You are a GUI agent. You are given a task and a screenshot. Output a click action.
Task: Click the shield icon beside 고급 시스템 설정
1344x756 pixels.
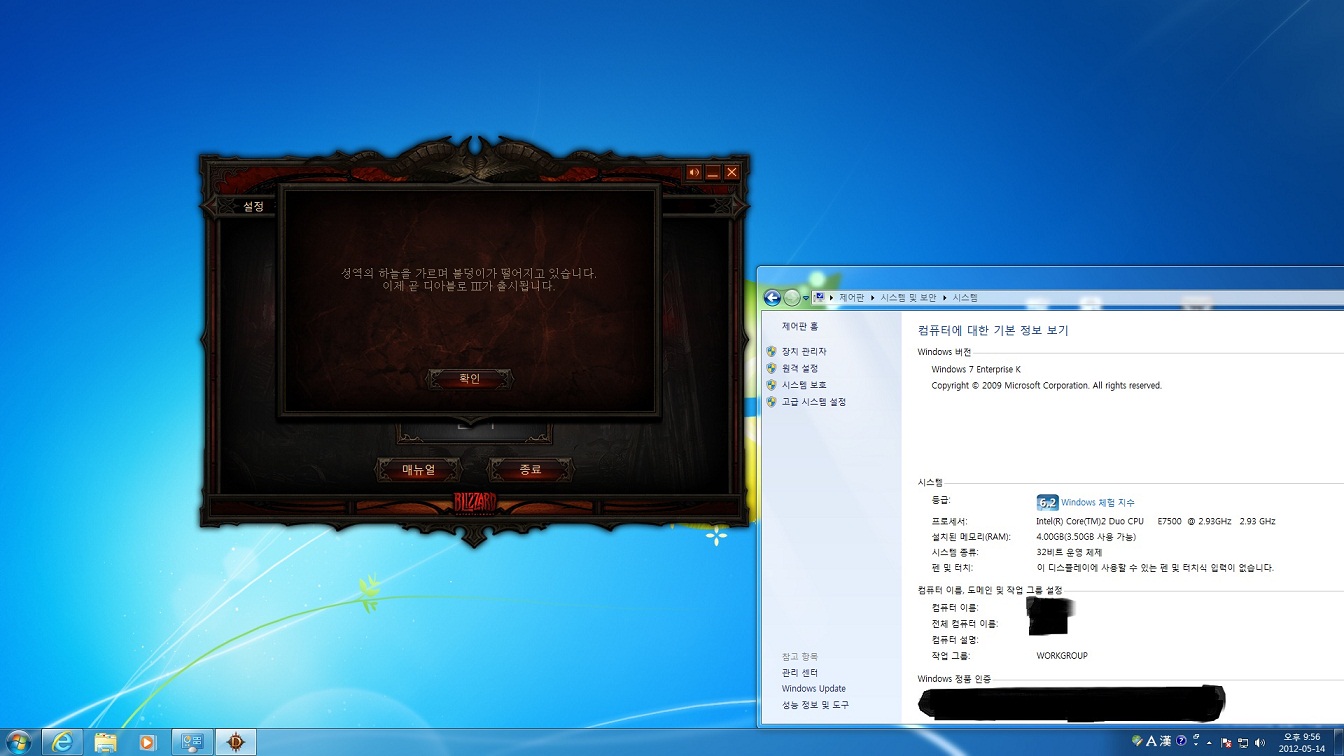pyautogui.click(x=771, y=402)
